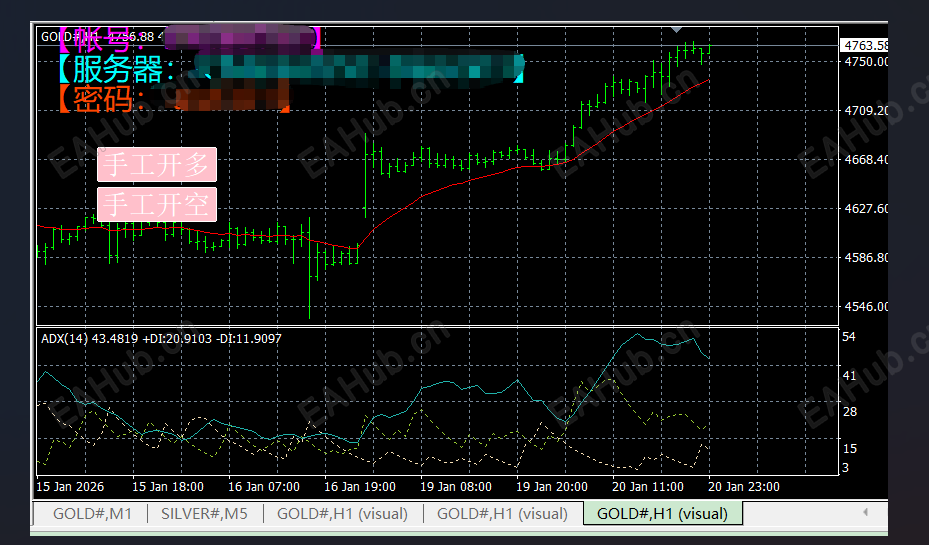929x545 pixels.
Task: Click the grey chart shift triangle marker
Action: coord(677,30)
